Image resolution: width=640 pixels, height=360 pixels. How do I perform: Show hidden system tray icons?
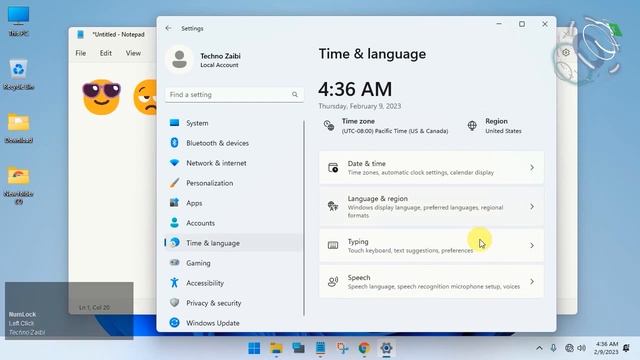point(539,348)
